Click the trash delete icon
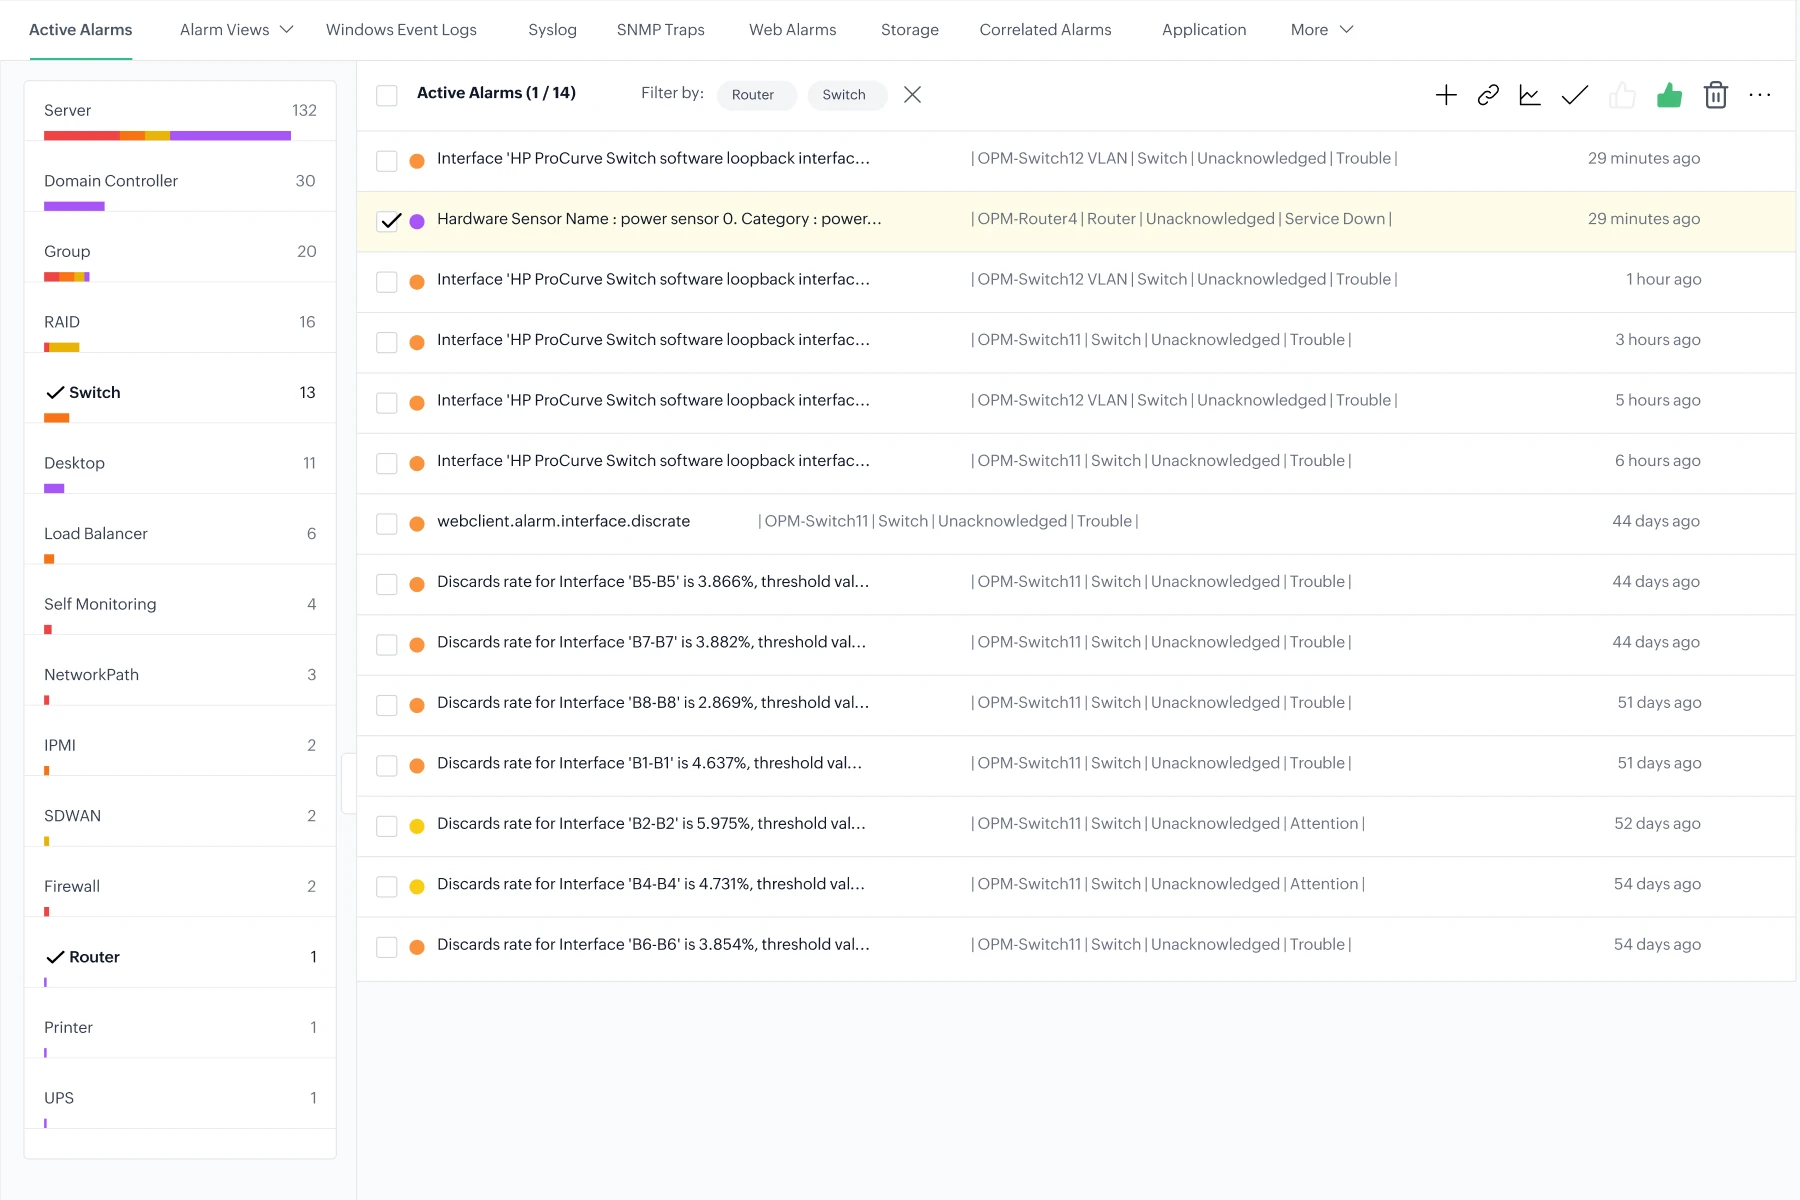This screenshot has height=1200, width=1800. tap(1716, 95)
